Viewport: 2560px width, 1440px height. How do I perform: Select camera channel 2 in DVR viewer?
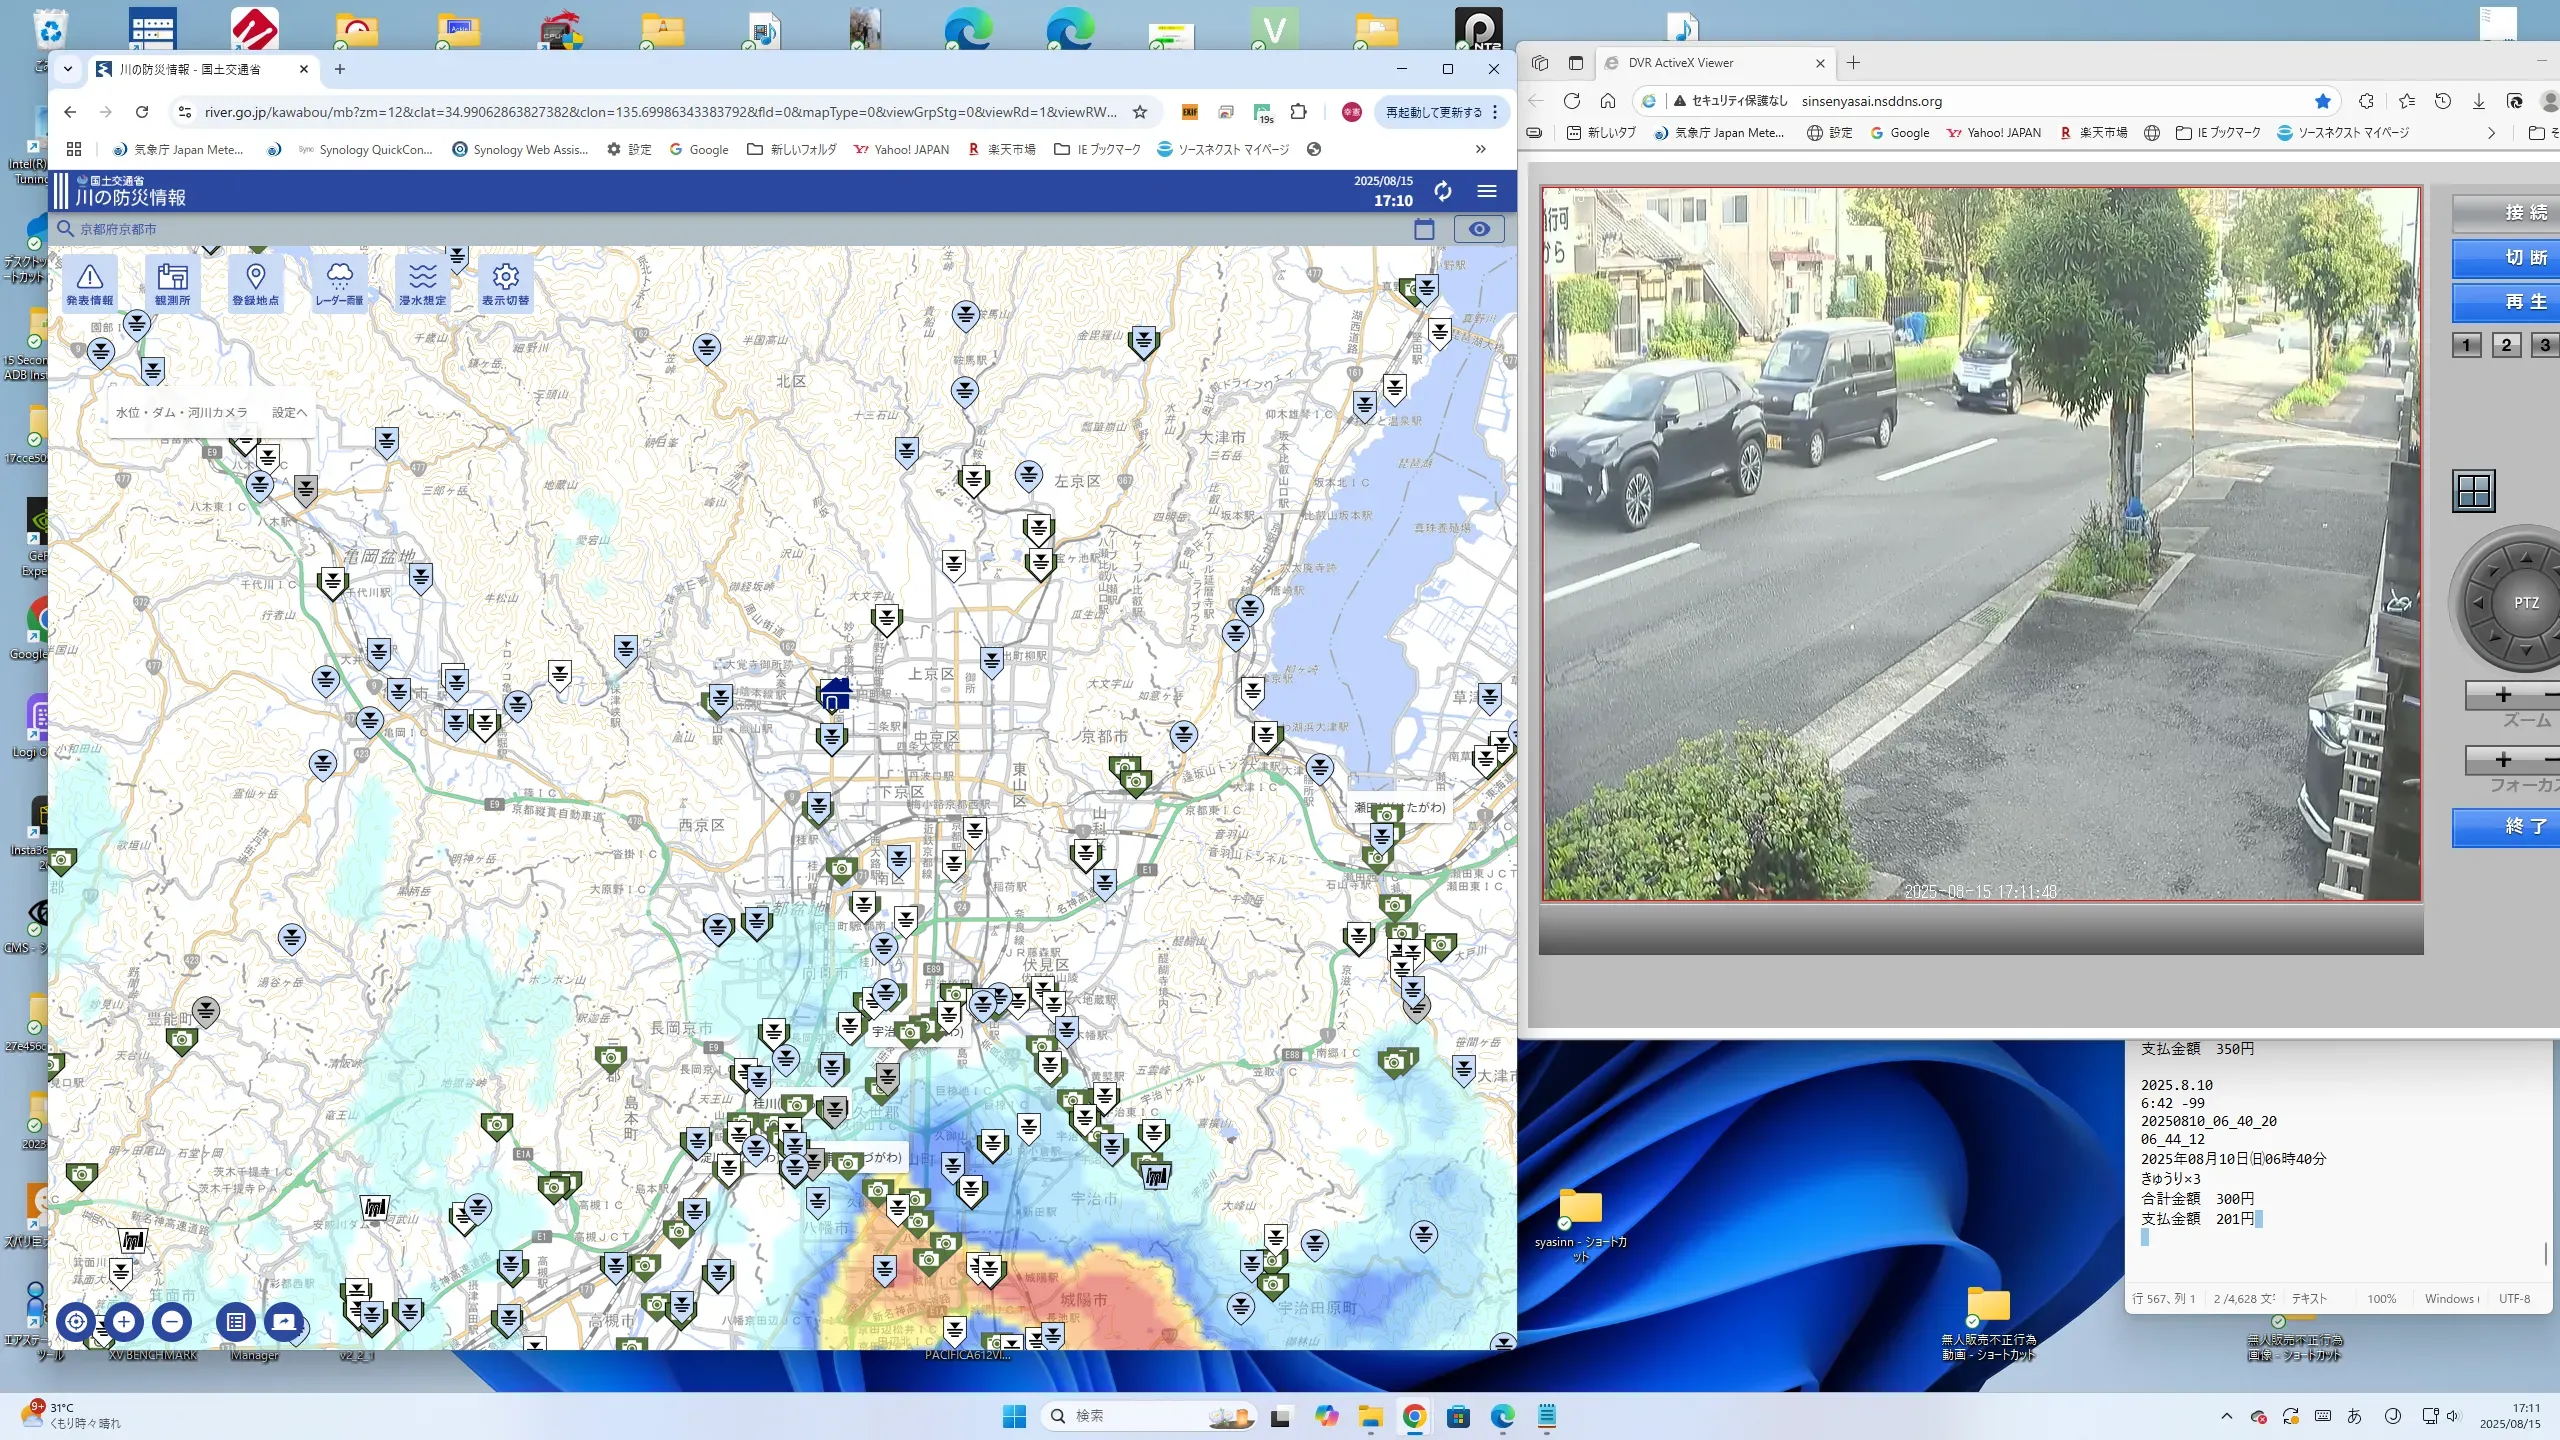click(2505, 345)
